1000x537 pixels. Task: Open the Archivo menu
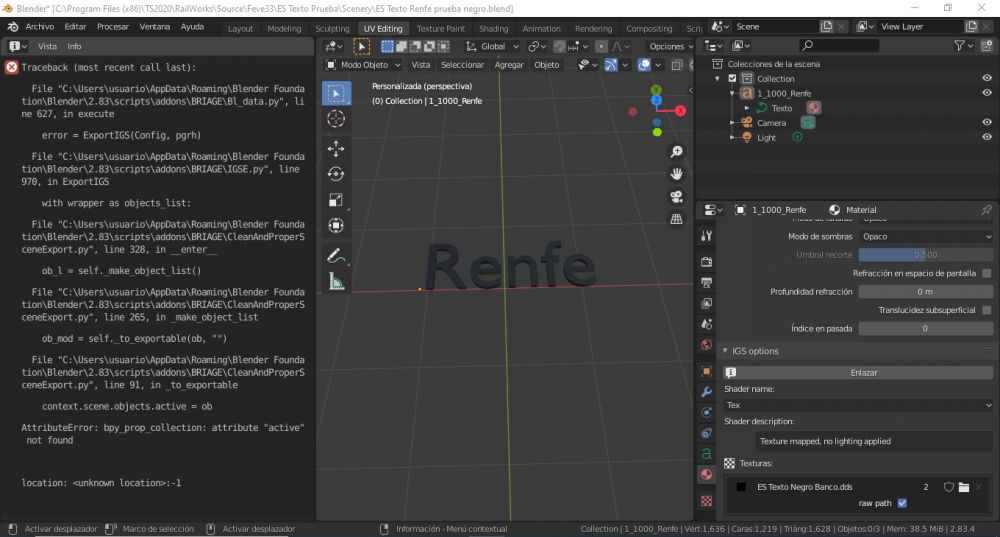pos(40,27)
